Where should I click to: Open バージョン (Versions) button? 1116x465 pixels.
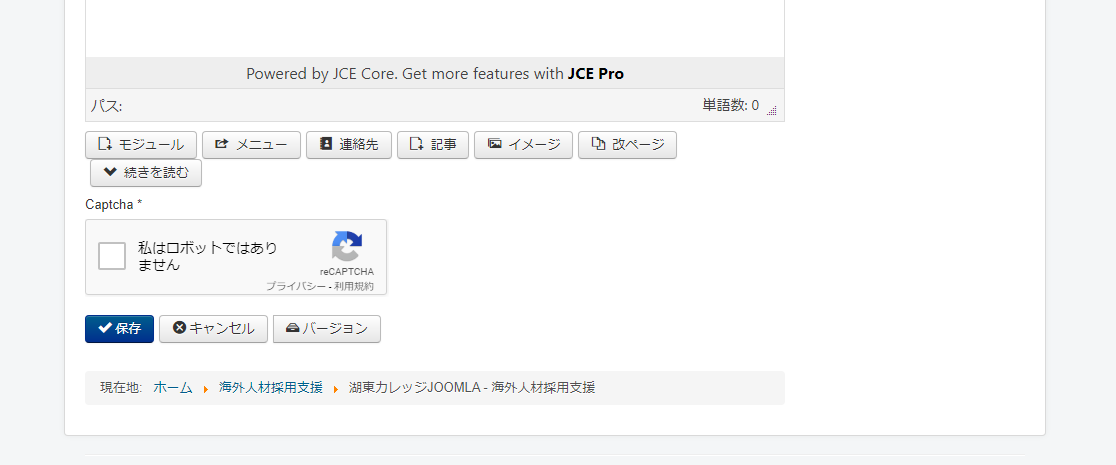point(326,329)
